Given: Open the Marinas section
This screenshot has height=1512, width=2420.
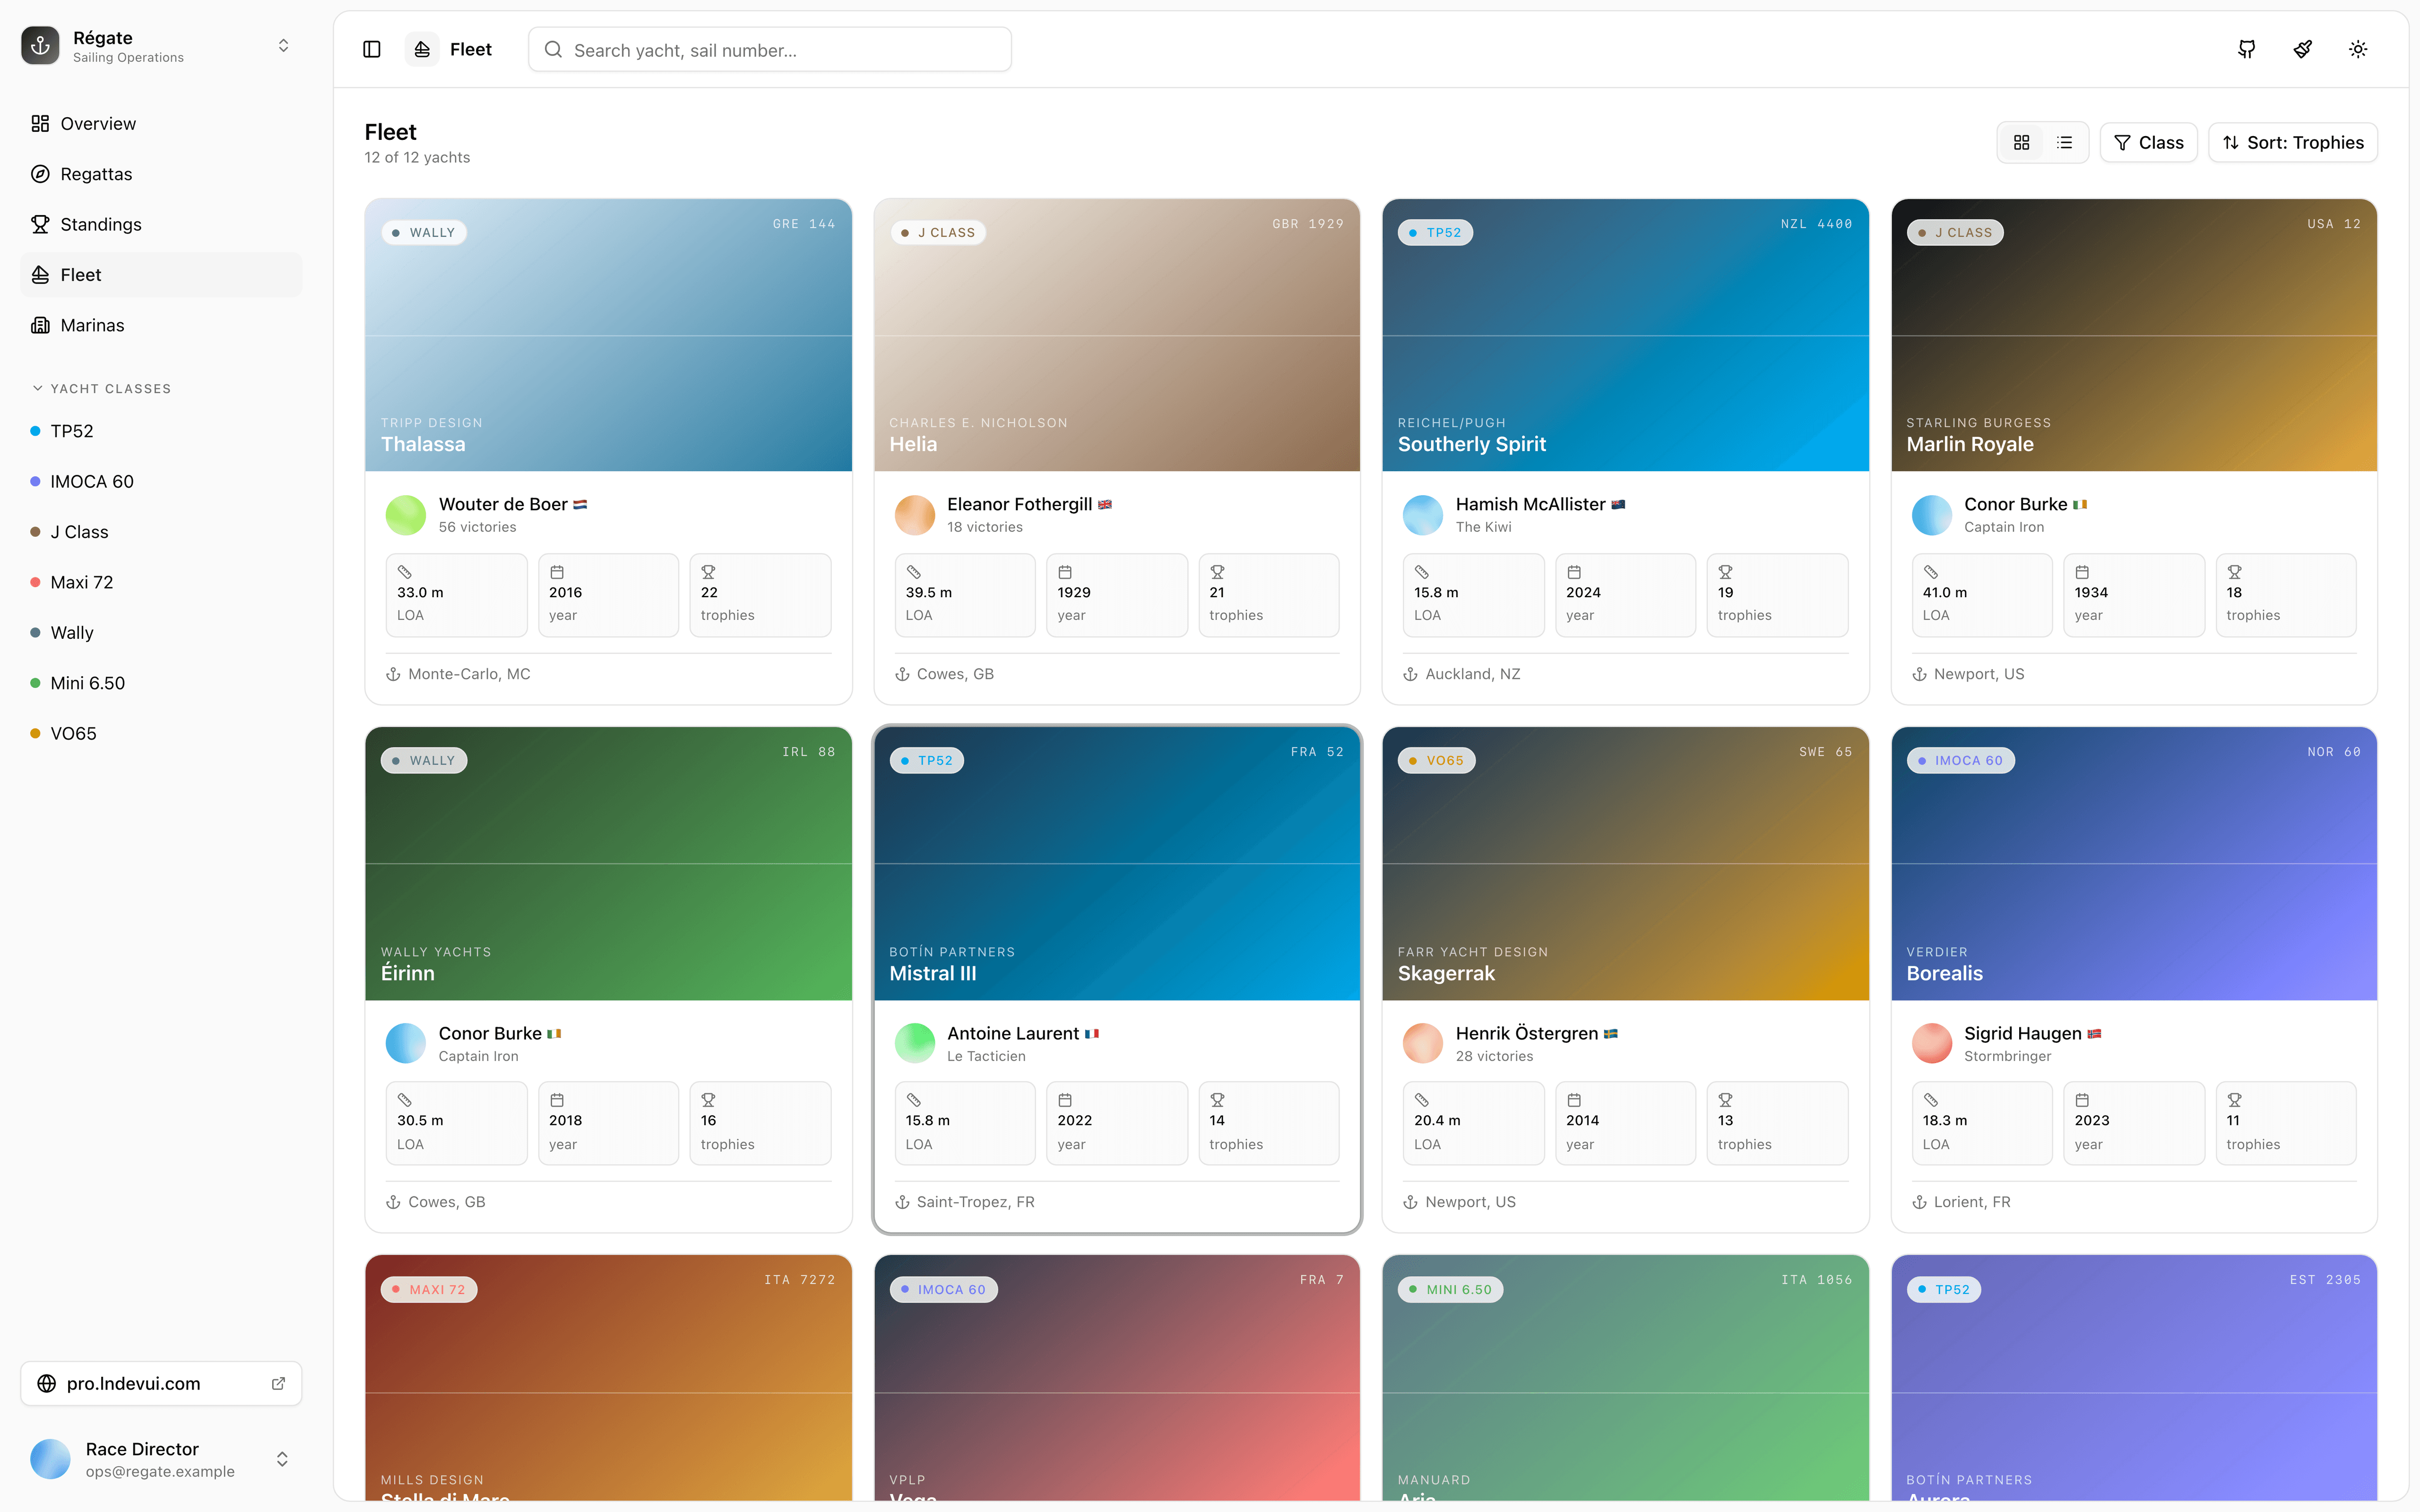Looking at the screenshot, I should [160, 325].
